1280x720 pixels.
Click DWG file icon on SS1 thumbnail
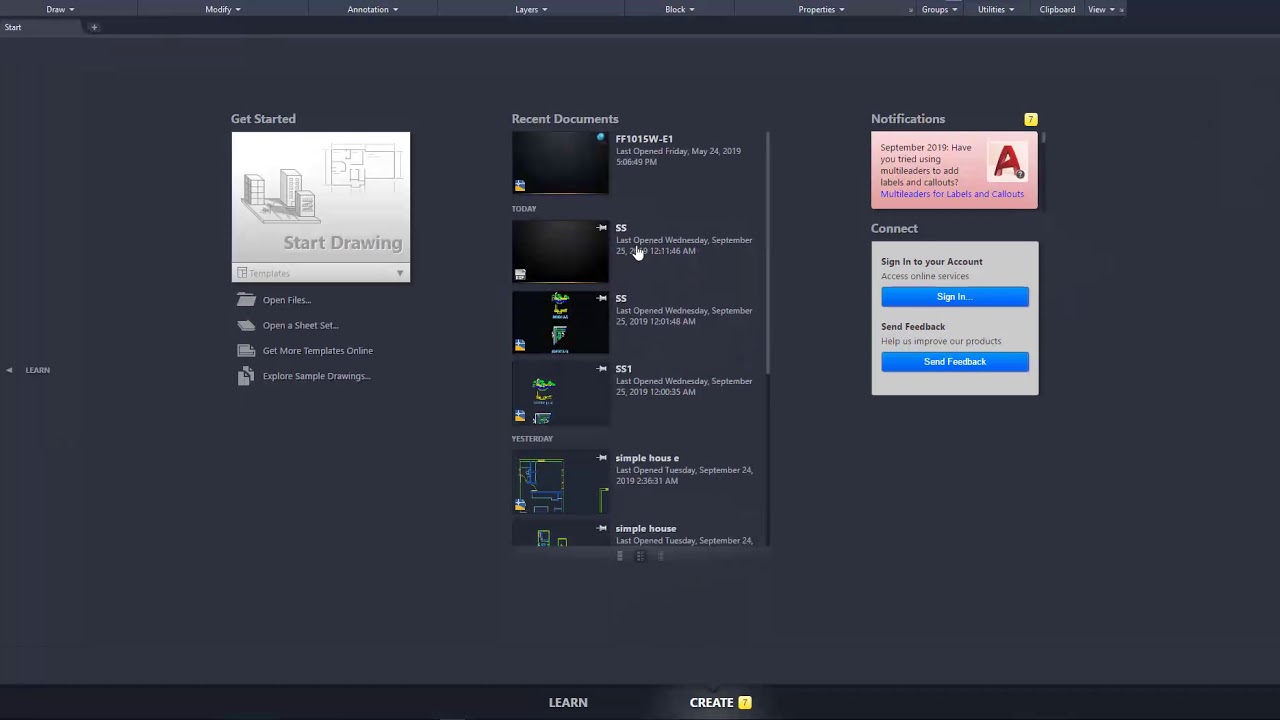[520, 415]
